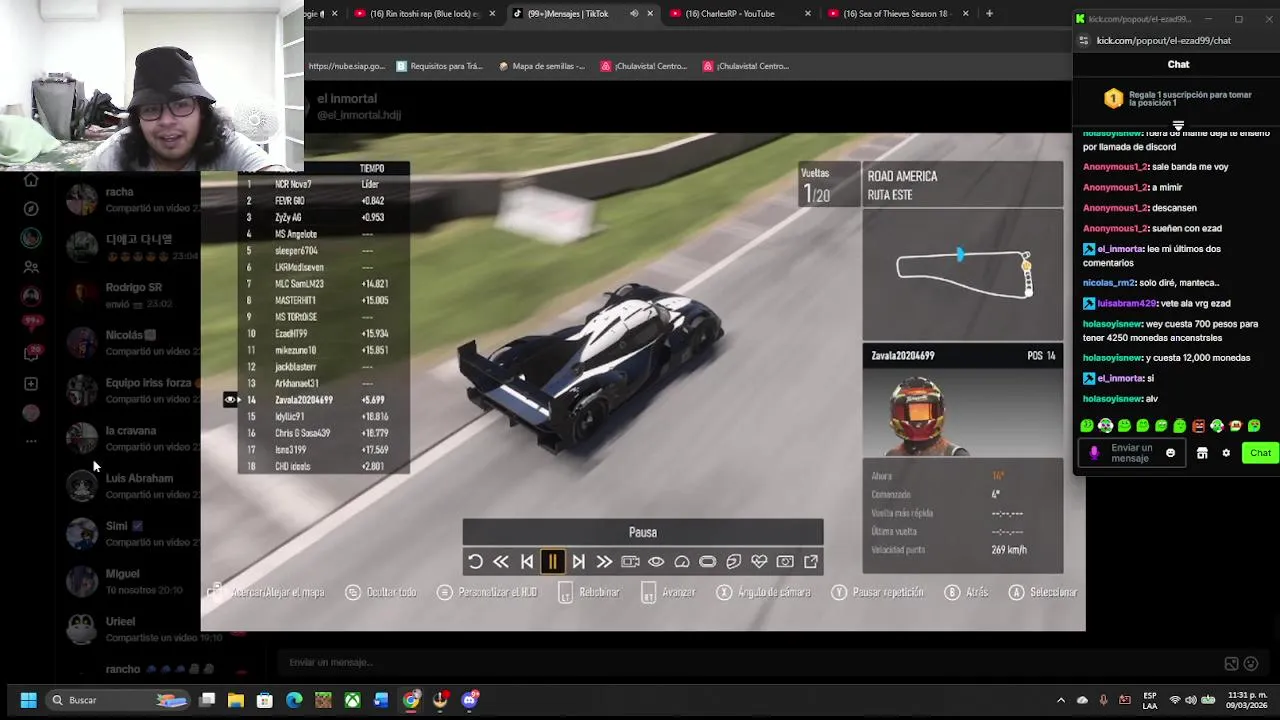Click the heart icon in replay toolbar
1280x720 pixels.
pos(759,562)
